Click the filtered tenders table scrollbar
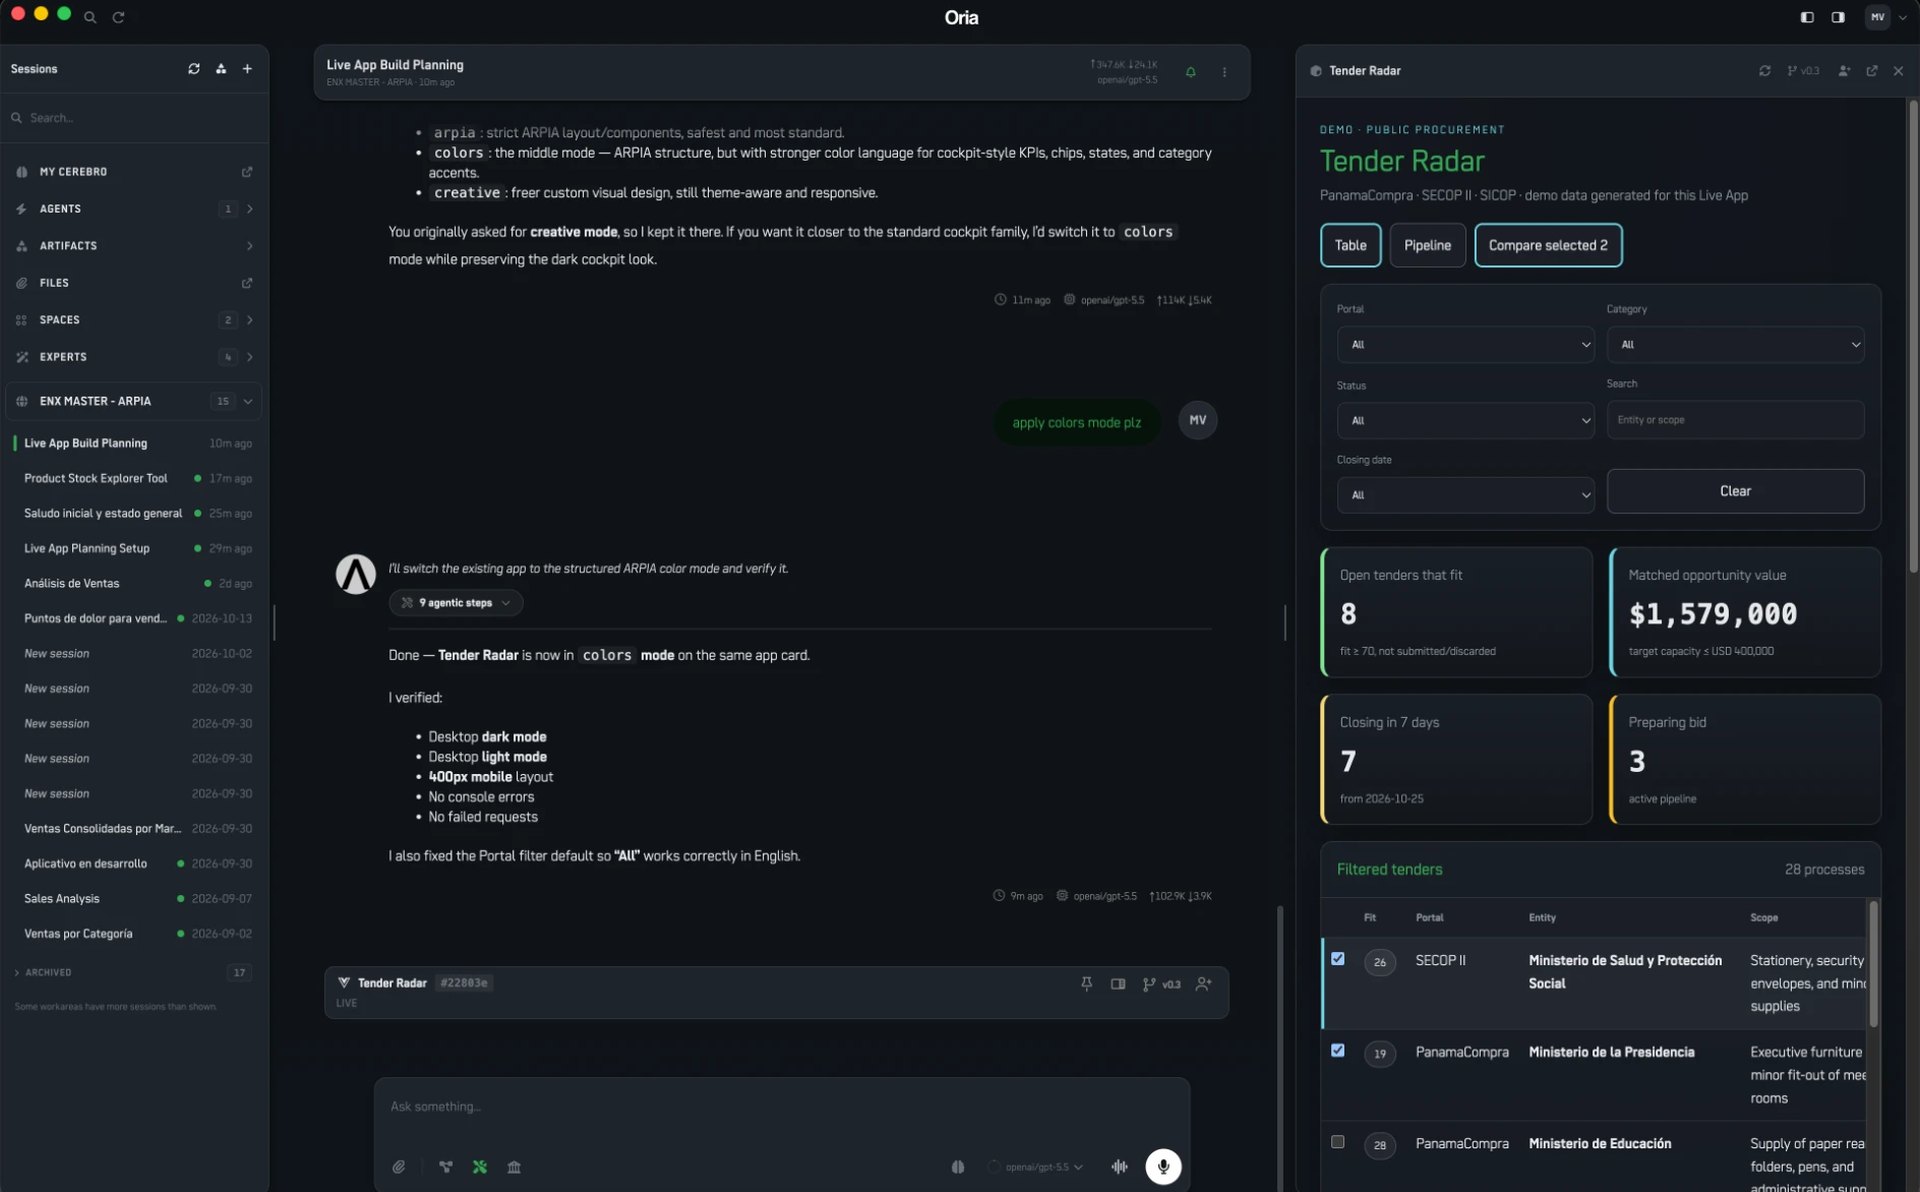1920x1192 pixels. click(1873, 964)
